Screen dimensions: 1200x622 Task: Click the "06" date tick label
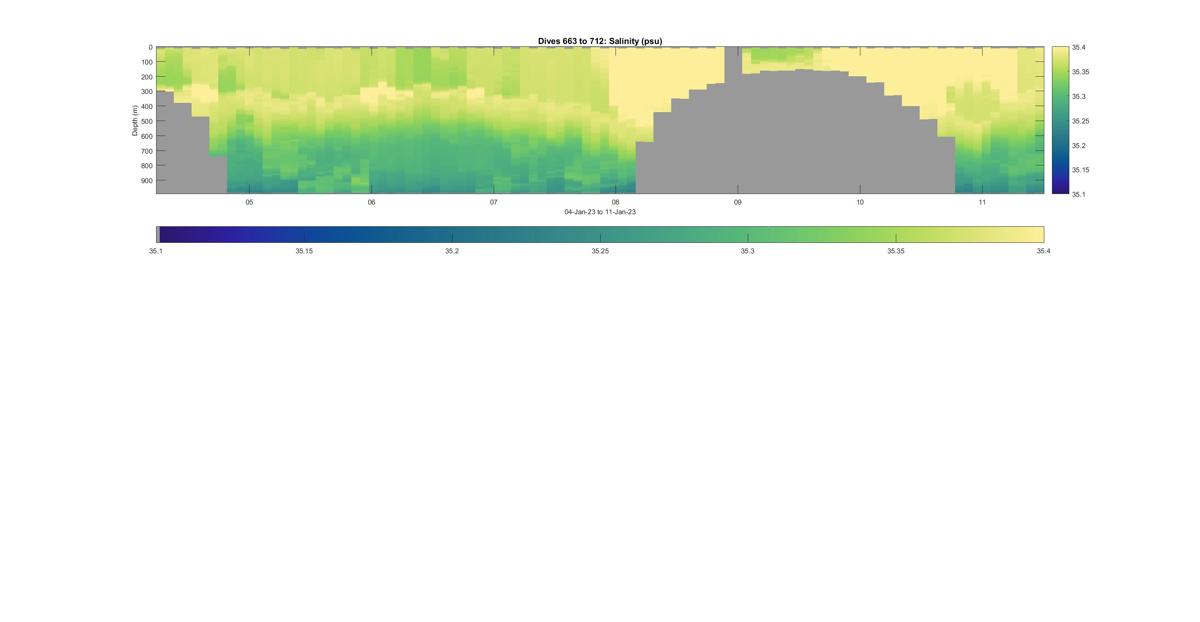pyautogui.click(x=372, y=202)
